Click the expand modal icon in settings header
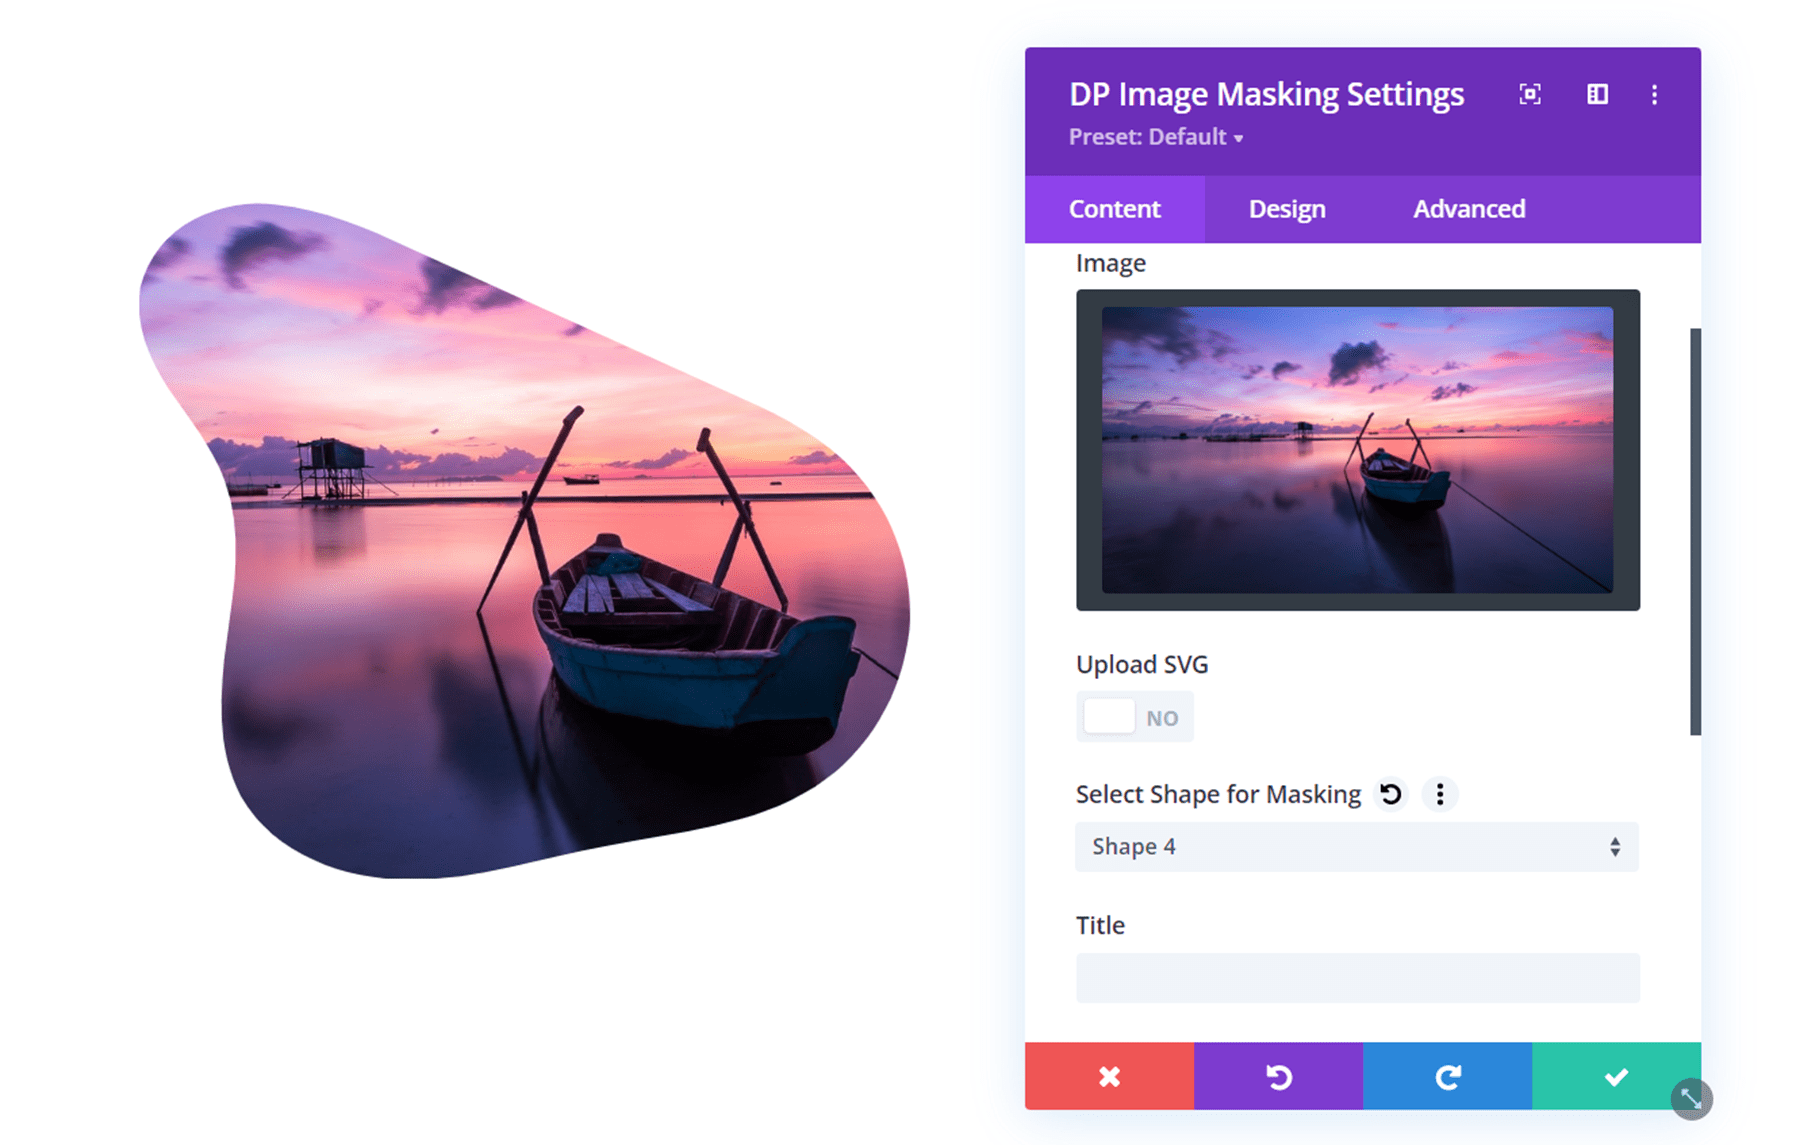The image size is (1800, 1145). (1530, 95)
